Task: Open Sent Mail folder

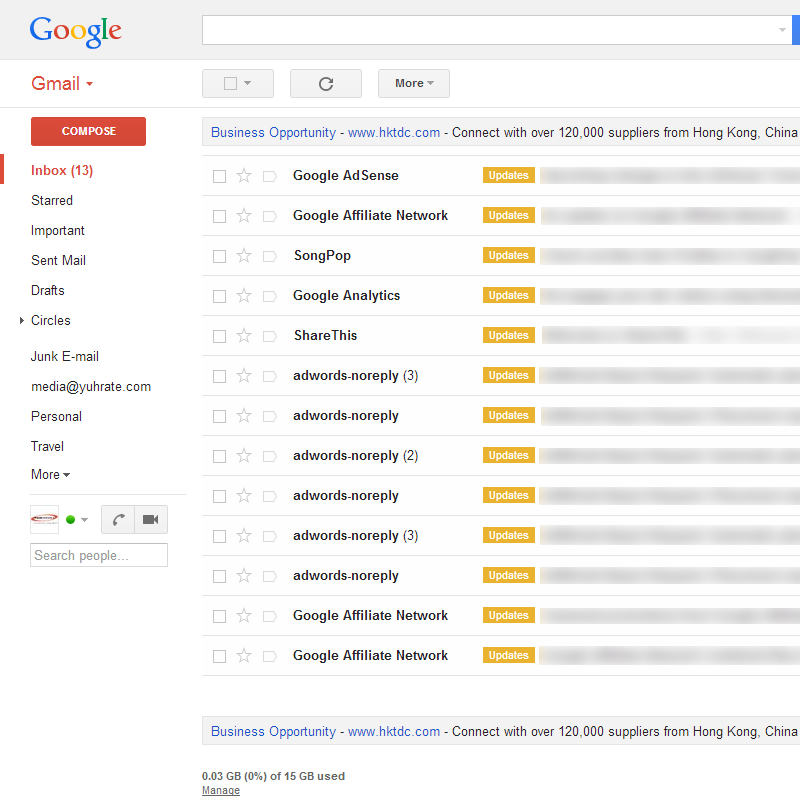Action: (58, 261)
